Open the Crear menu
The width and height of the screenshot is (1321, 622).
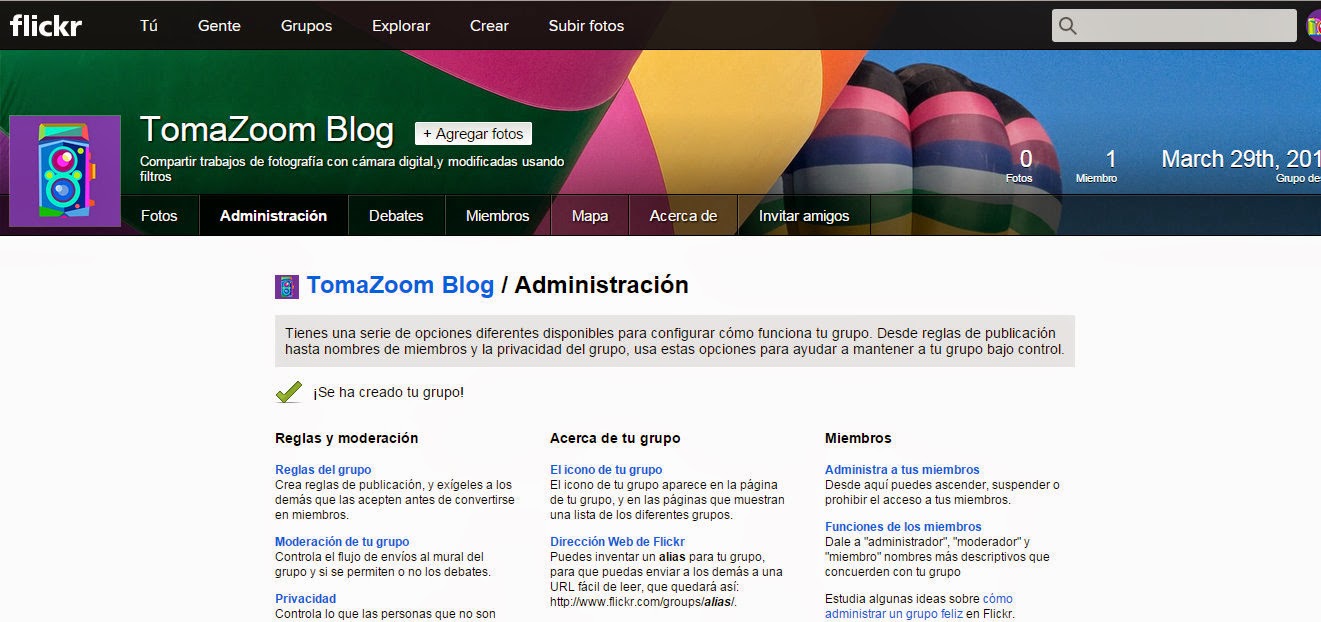pos(489,26)
